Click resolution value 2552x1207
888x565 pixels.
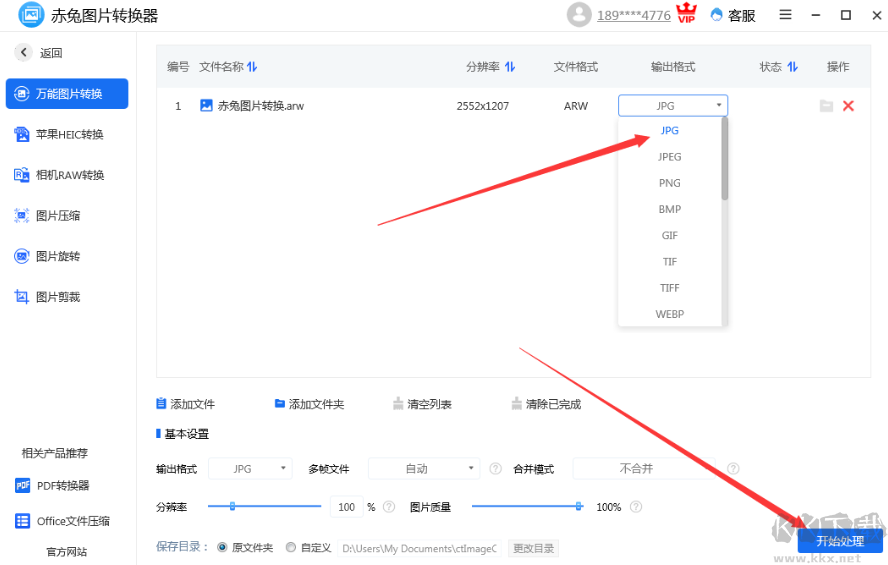coord(483,106)
